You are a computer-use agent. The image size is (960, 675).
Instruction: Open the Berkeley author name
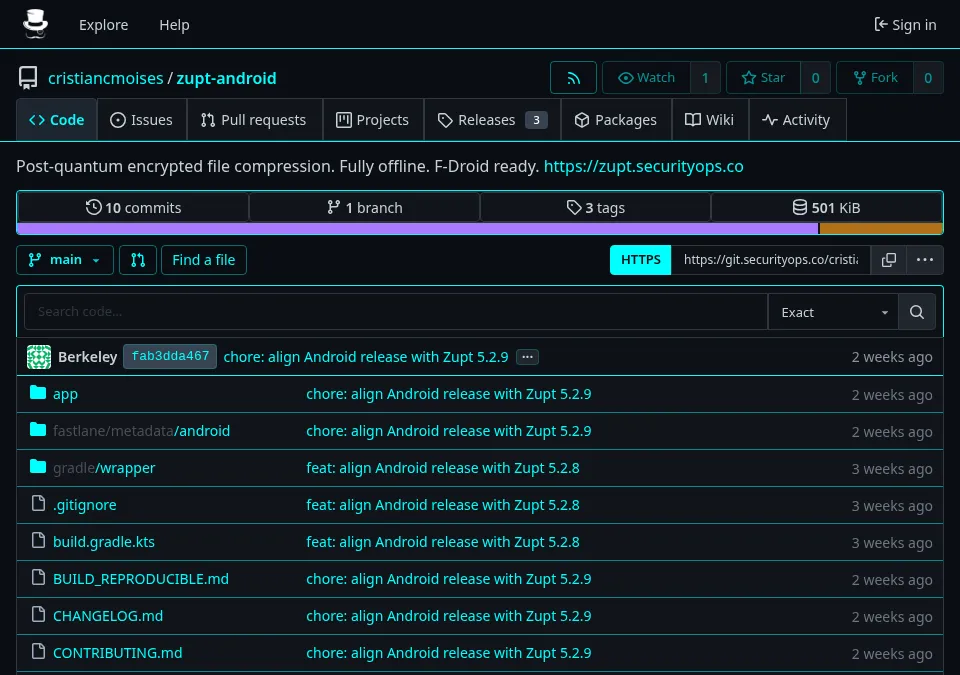pos(88,357)
